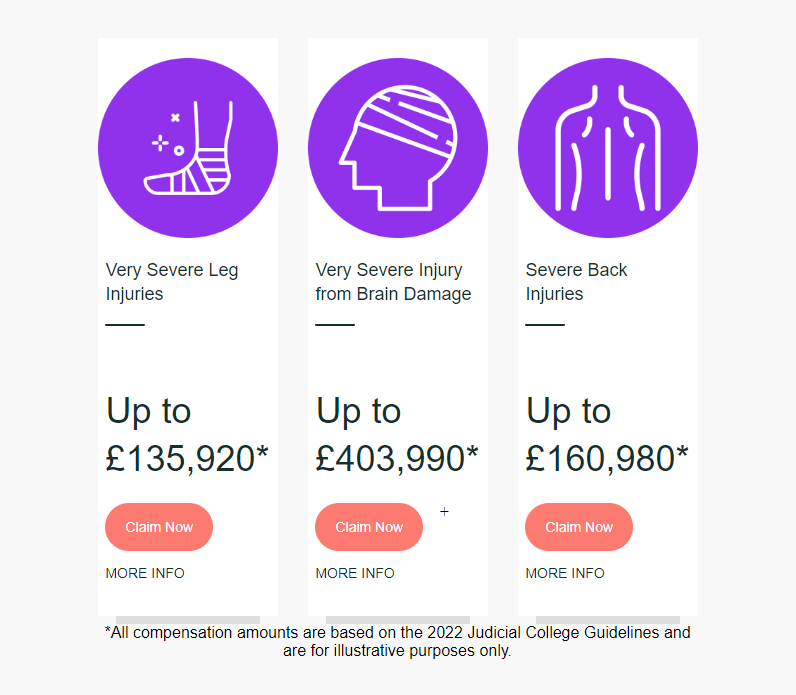Click the bandaged leg injury icon
796x695 pixels.
[188, 148]
